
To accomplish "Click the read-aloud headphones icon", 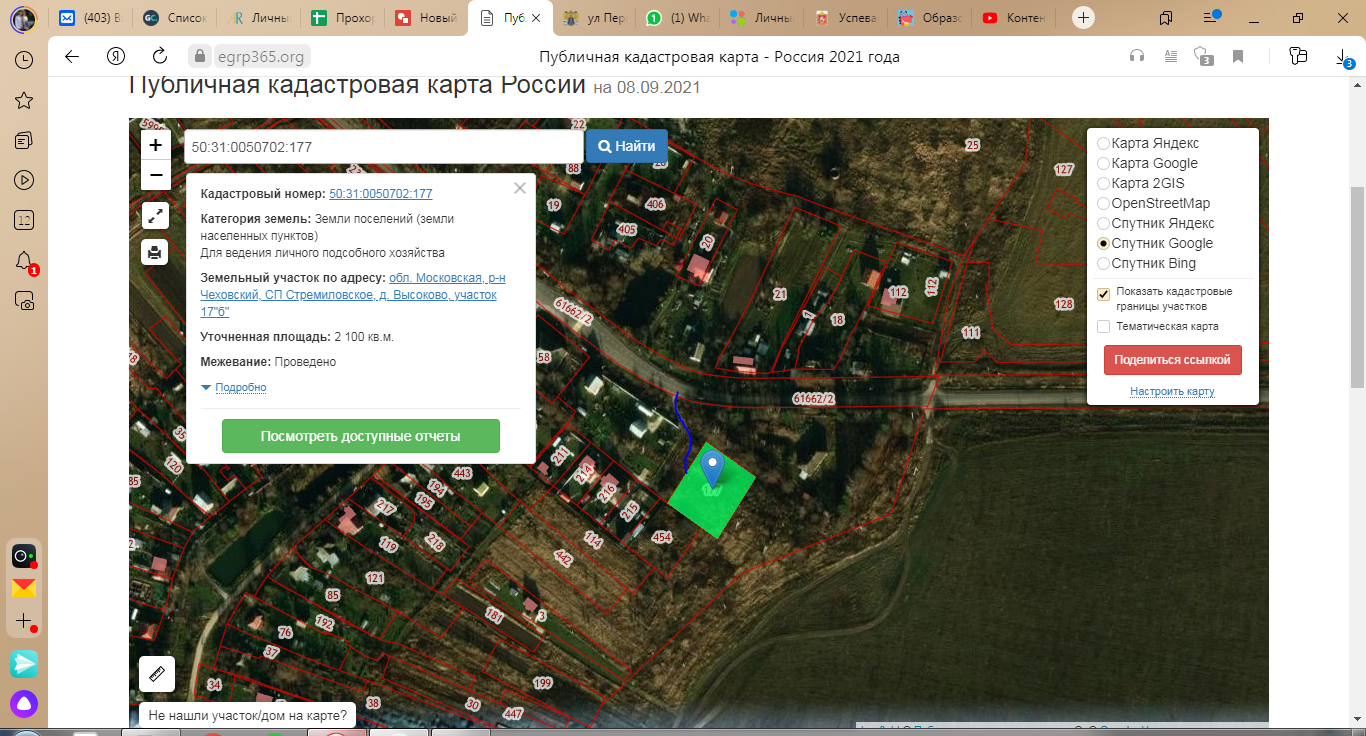I will point(1136,56).
